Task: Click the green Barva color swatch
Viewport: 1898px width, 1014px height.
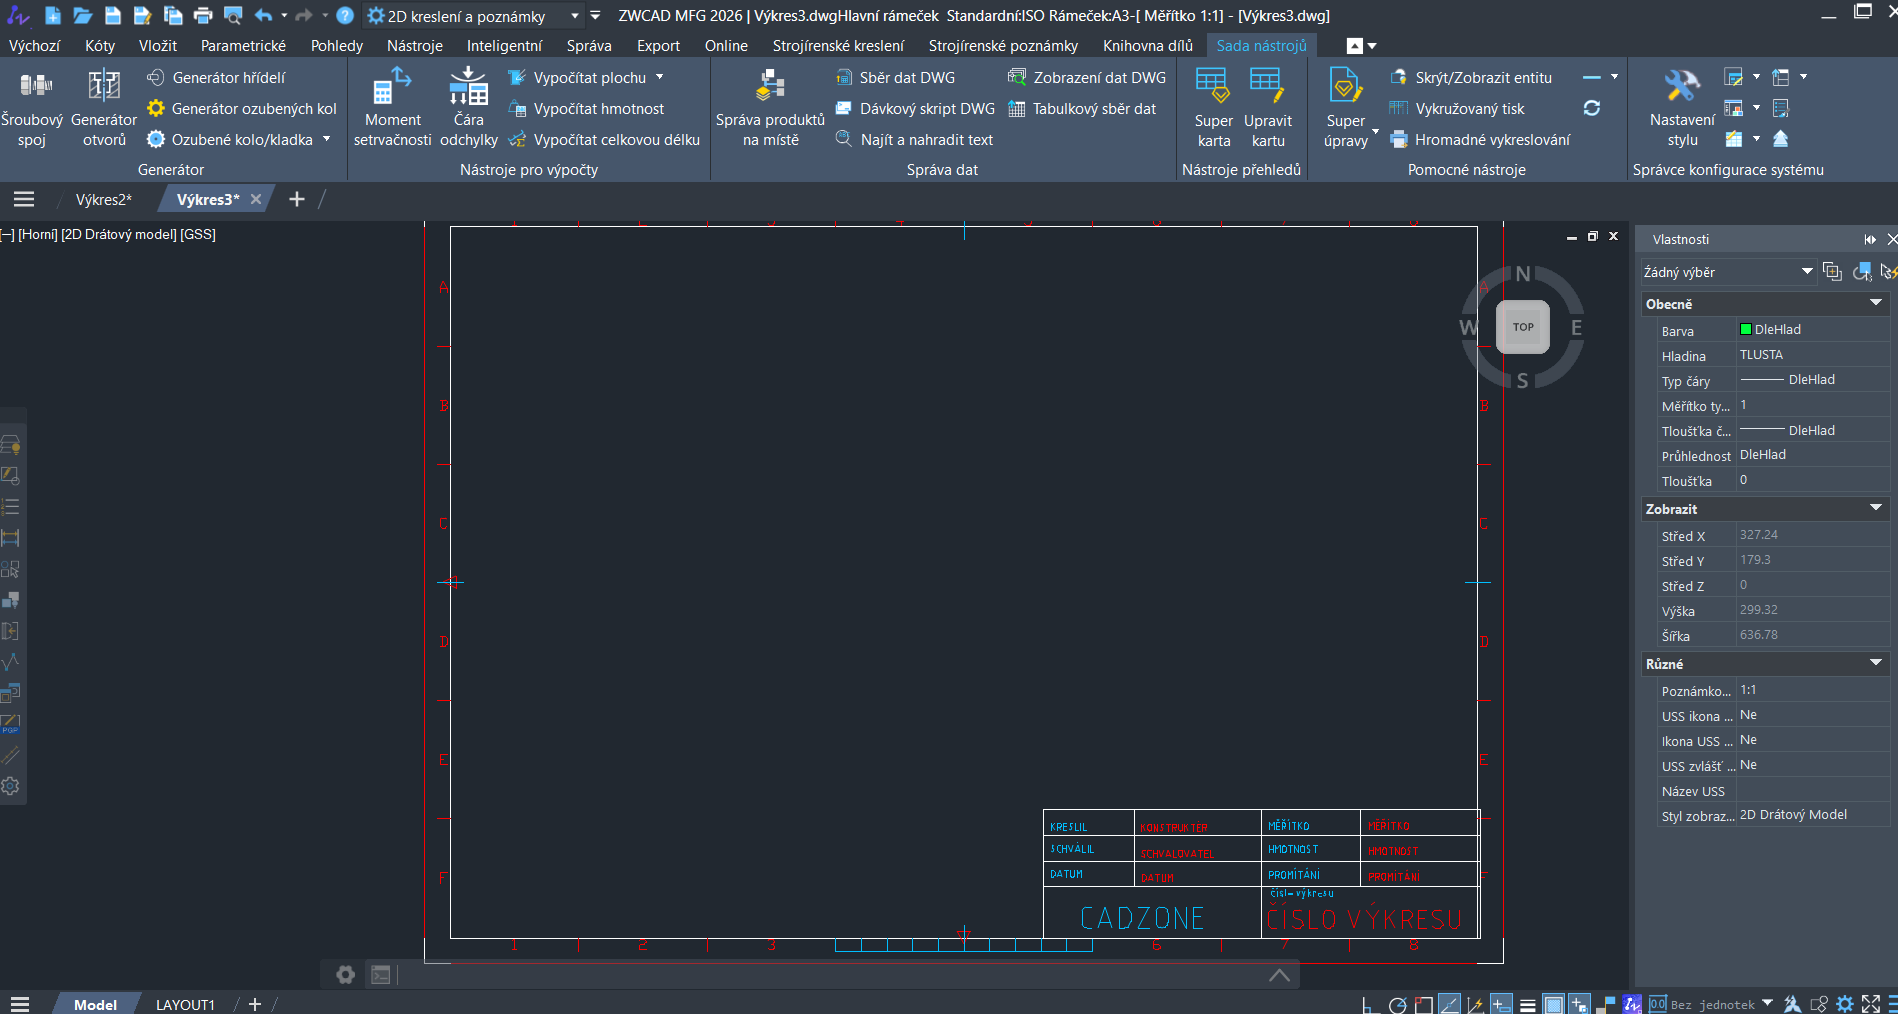Action: pyautogui.click(x=1746, y=329)
